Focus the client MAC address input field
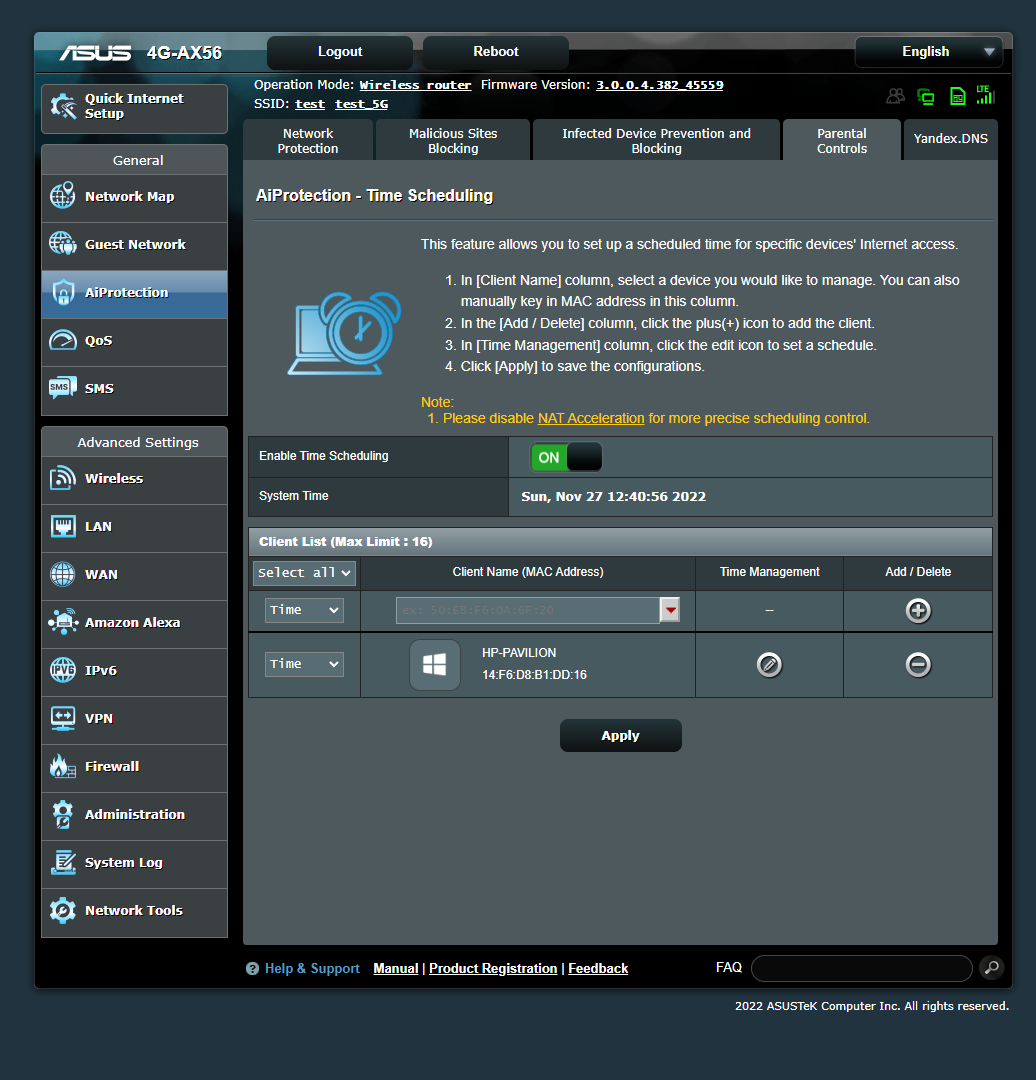The image size is (1036, 1080). coord(528,610)
